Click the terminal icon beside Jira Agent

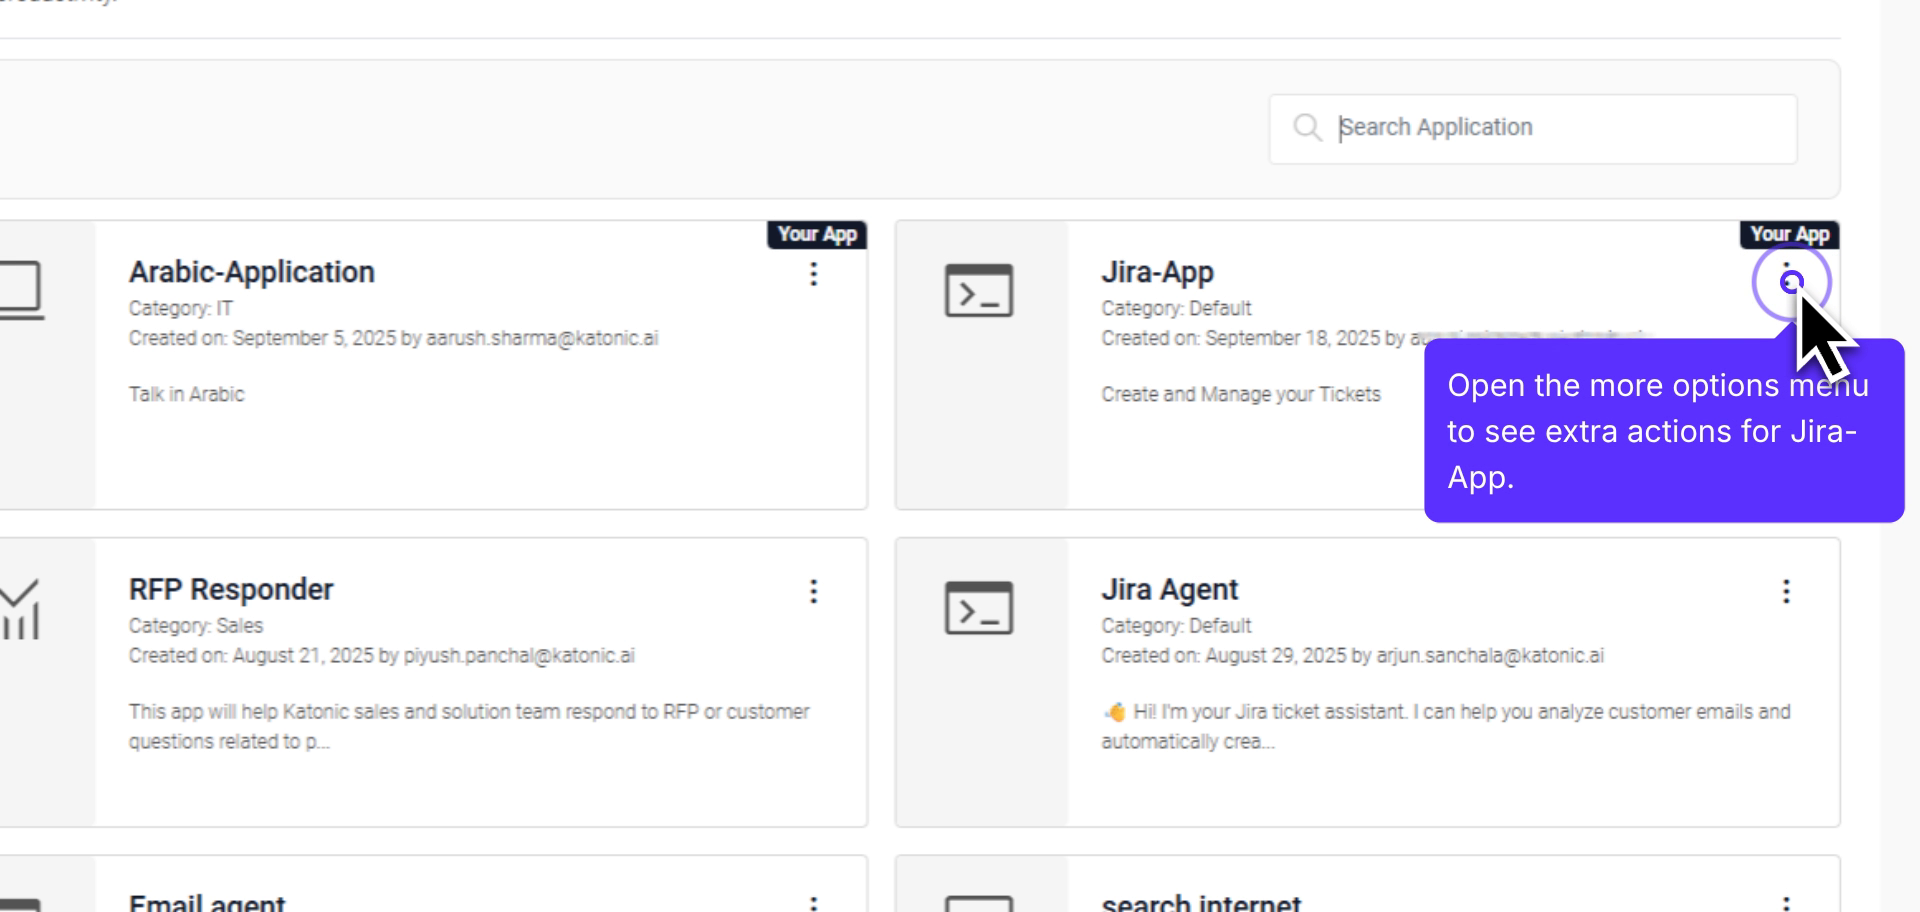[x=977, y=606]
